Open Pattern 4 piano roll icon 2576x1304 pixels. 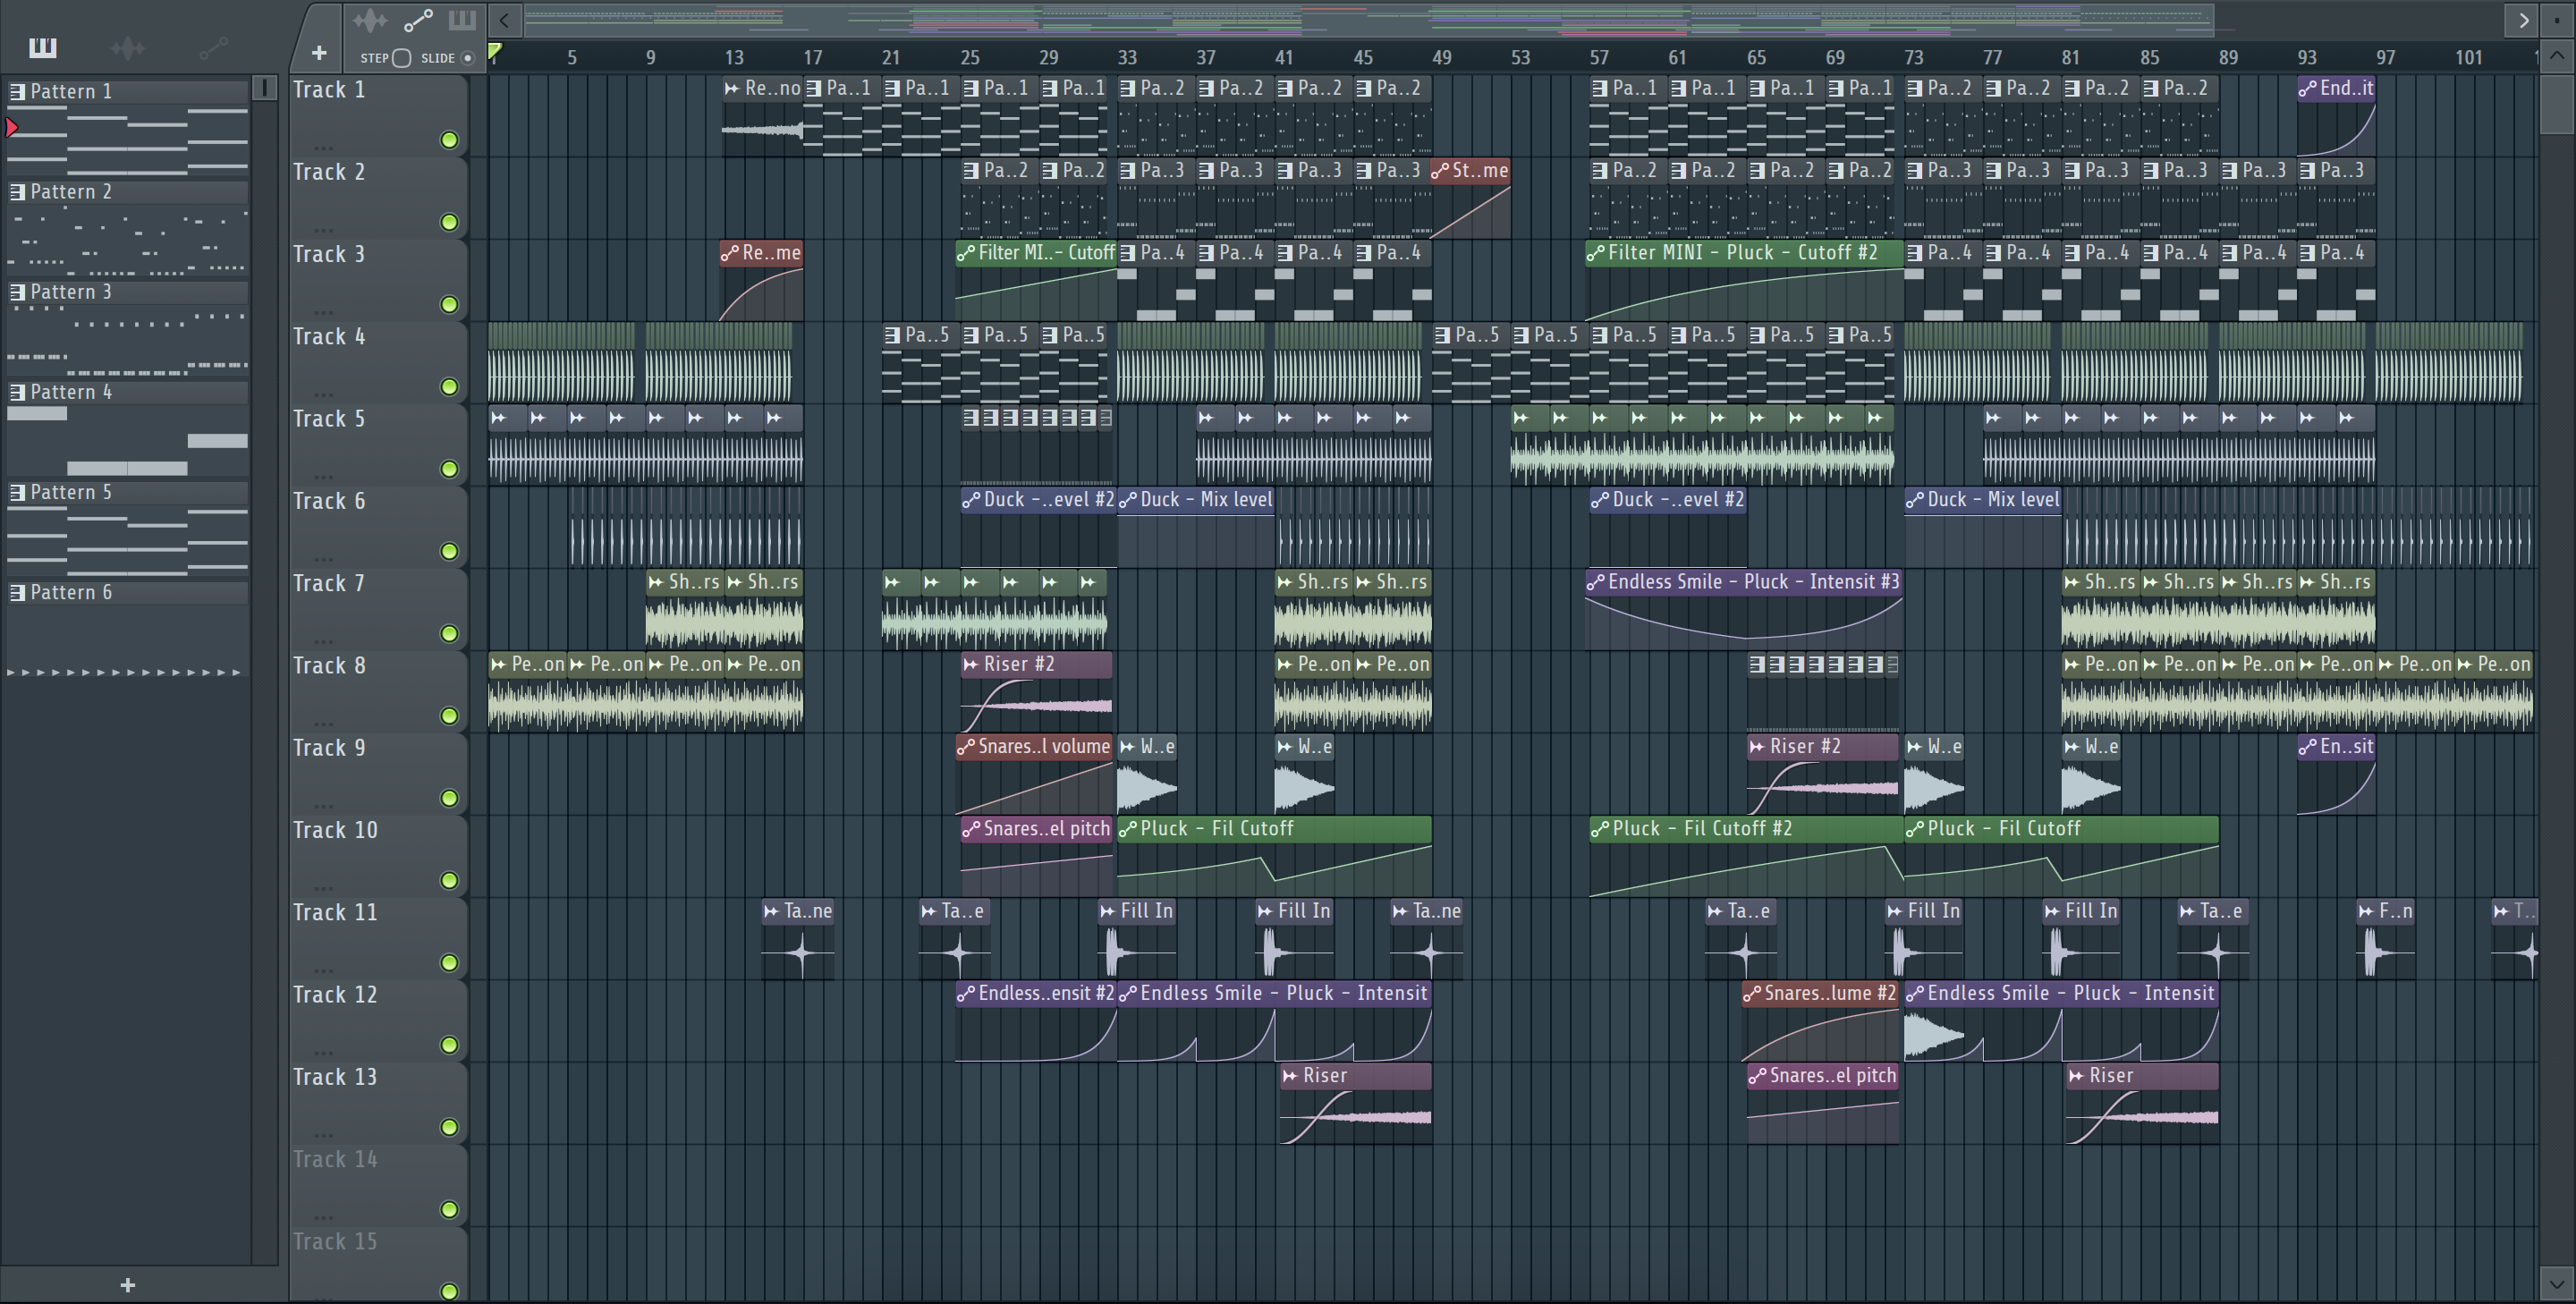coord(17,392)
